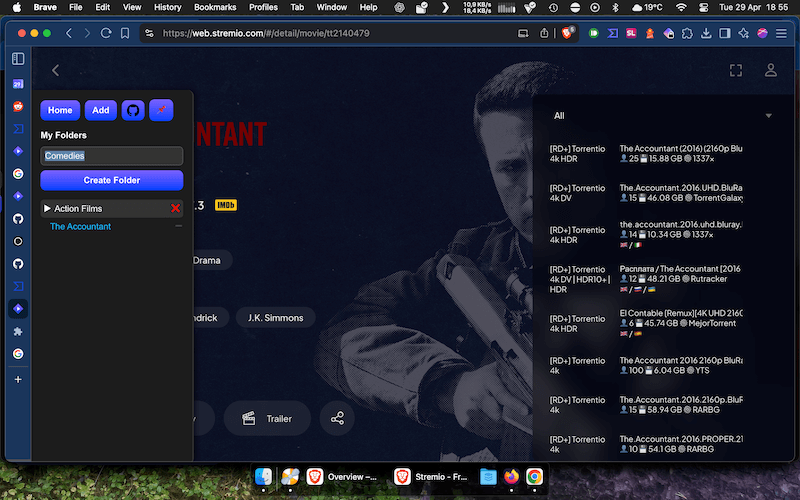
Task: Remove The Accountant using the dash icon
Action: coord(178,226)
